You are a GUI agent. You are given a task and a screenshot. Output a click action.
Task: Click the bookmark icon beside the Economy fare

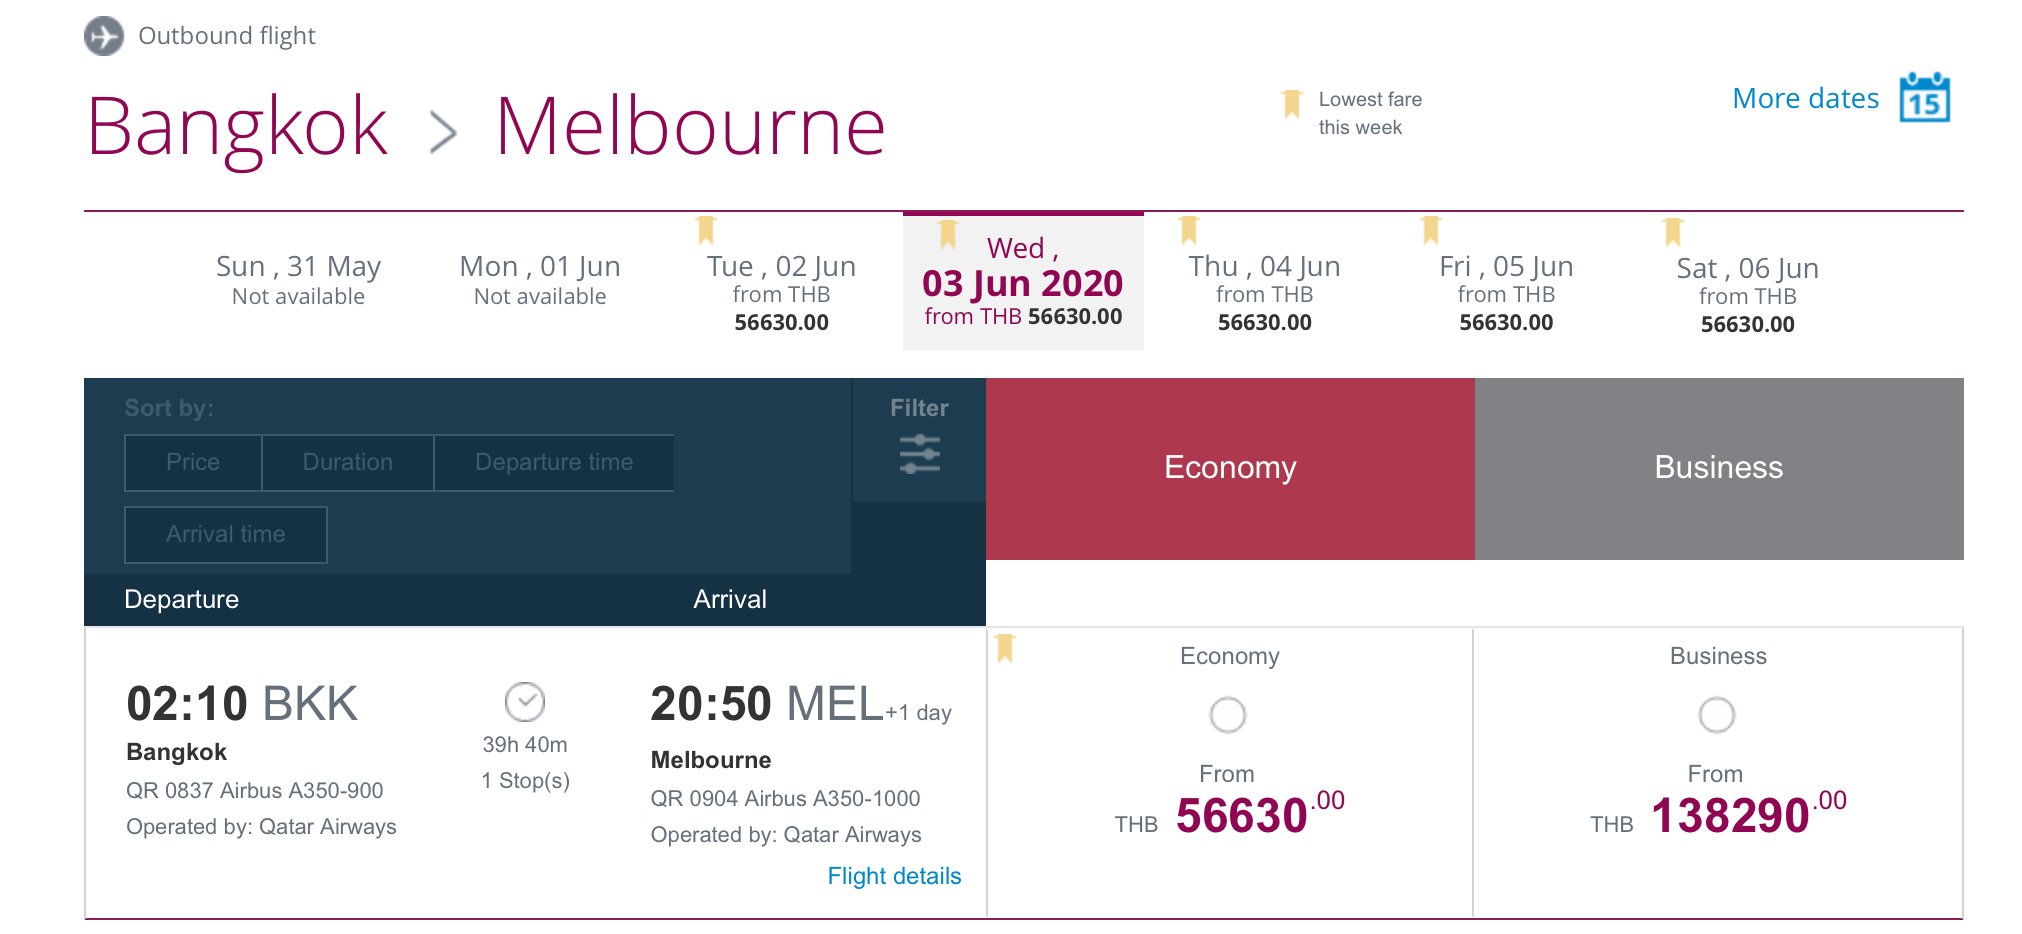point(1005,648)
